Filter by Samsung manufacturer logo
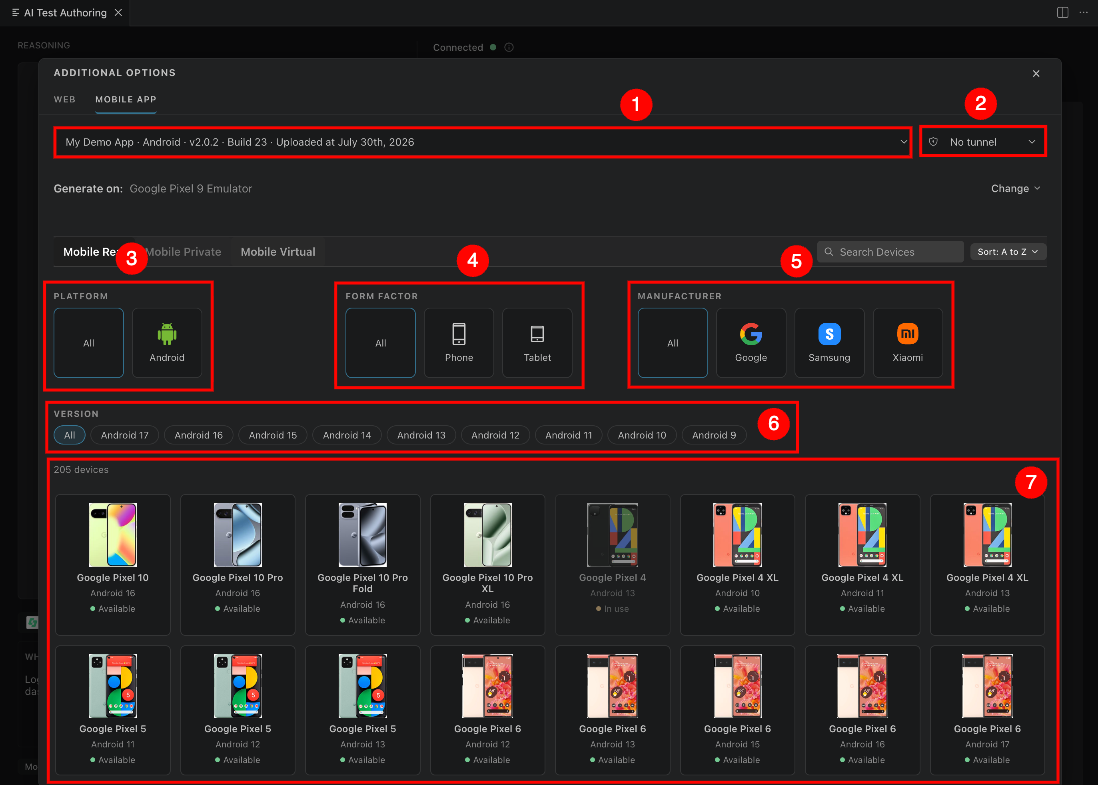 tap(829, 334)
